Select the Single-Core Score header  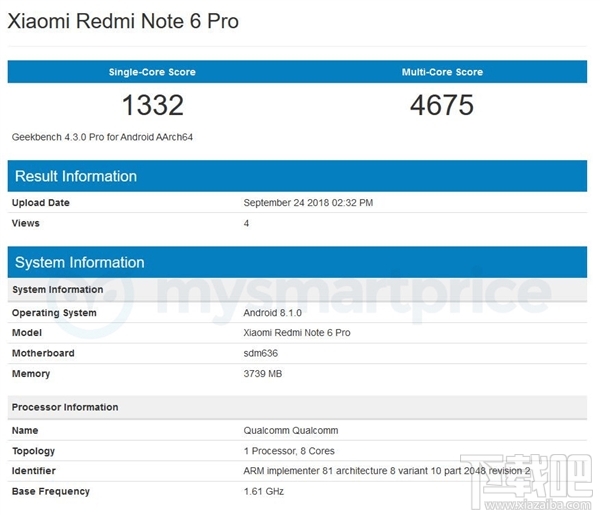(152, 72)
